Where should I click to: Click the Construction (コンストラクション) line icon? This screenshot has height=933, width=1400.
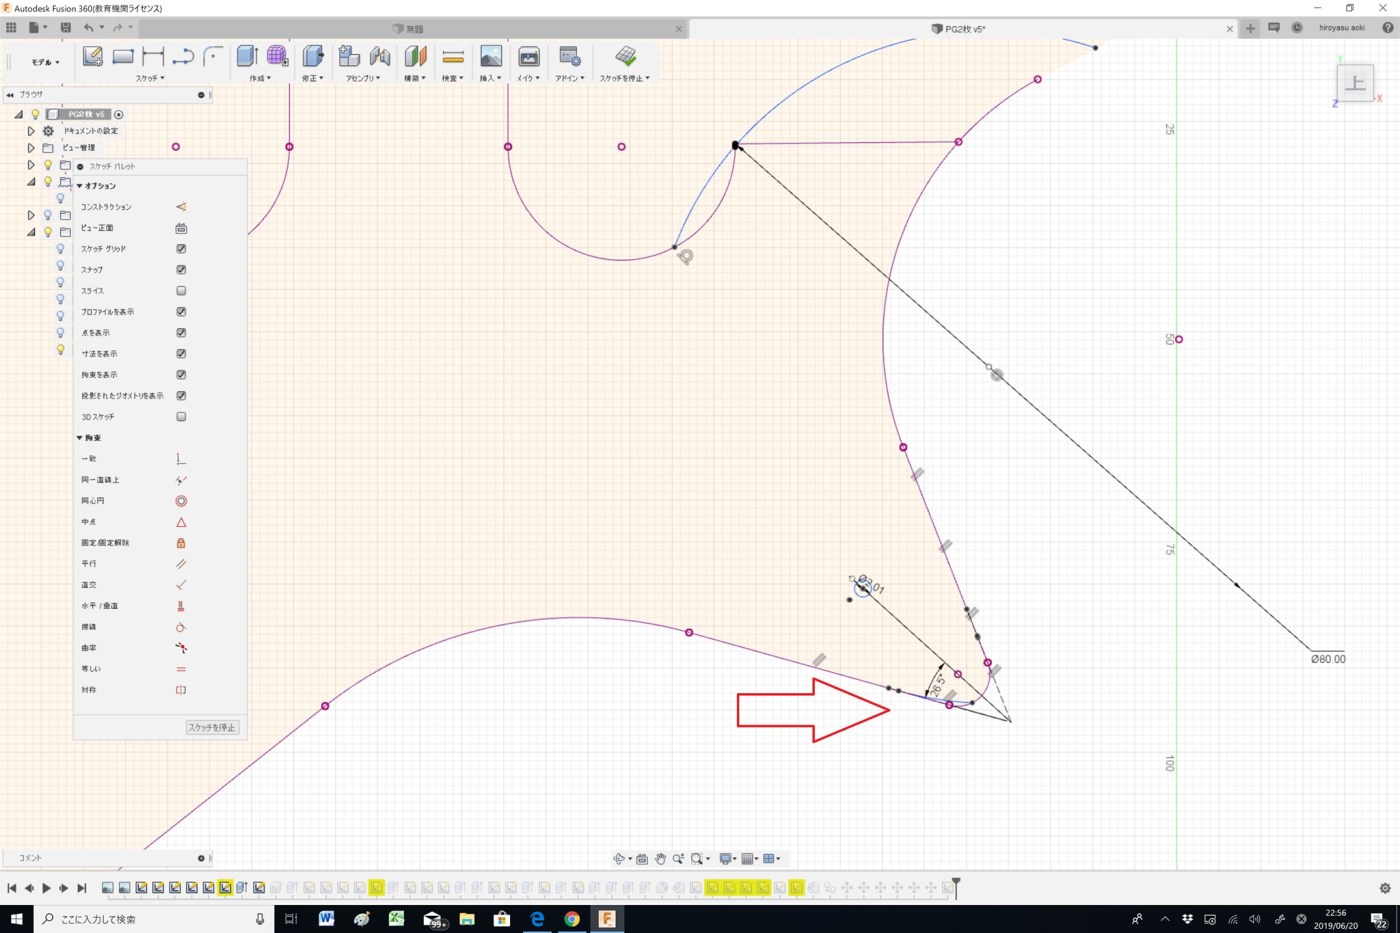click(181, 207)
